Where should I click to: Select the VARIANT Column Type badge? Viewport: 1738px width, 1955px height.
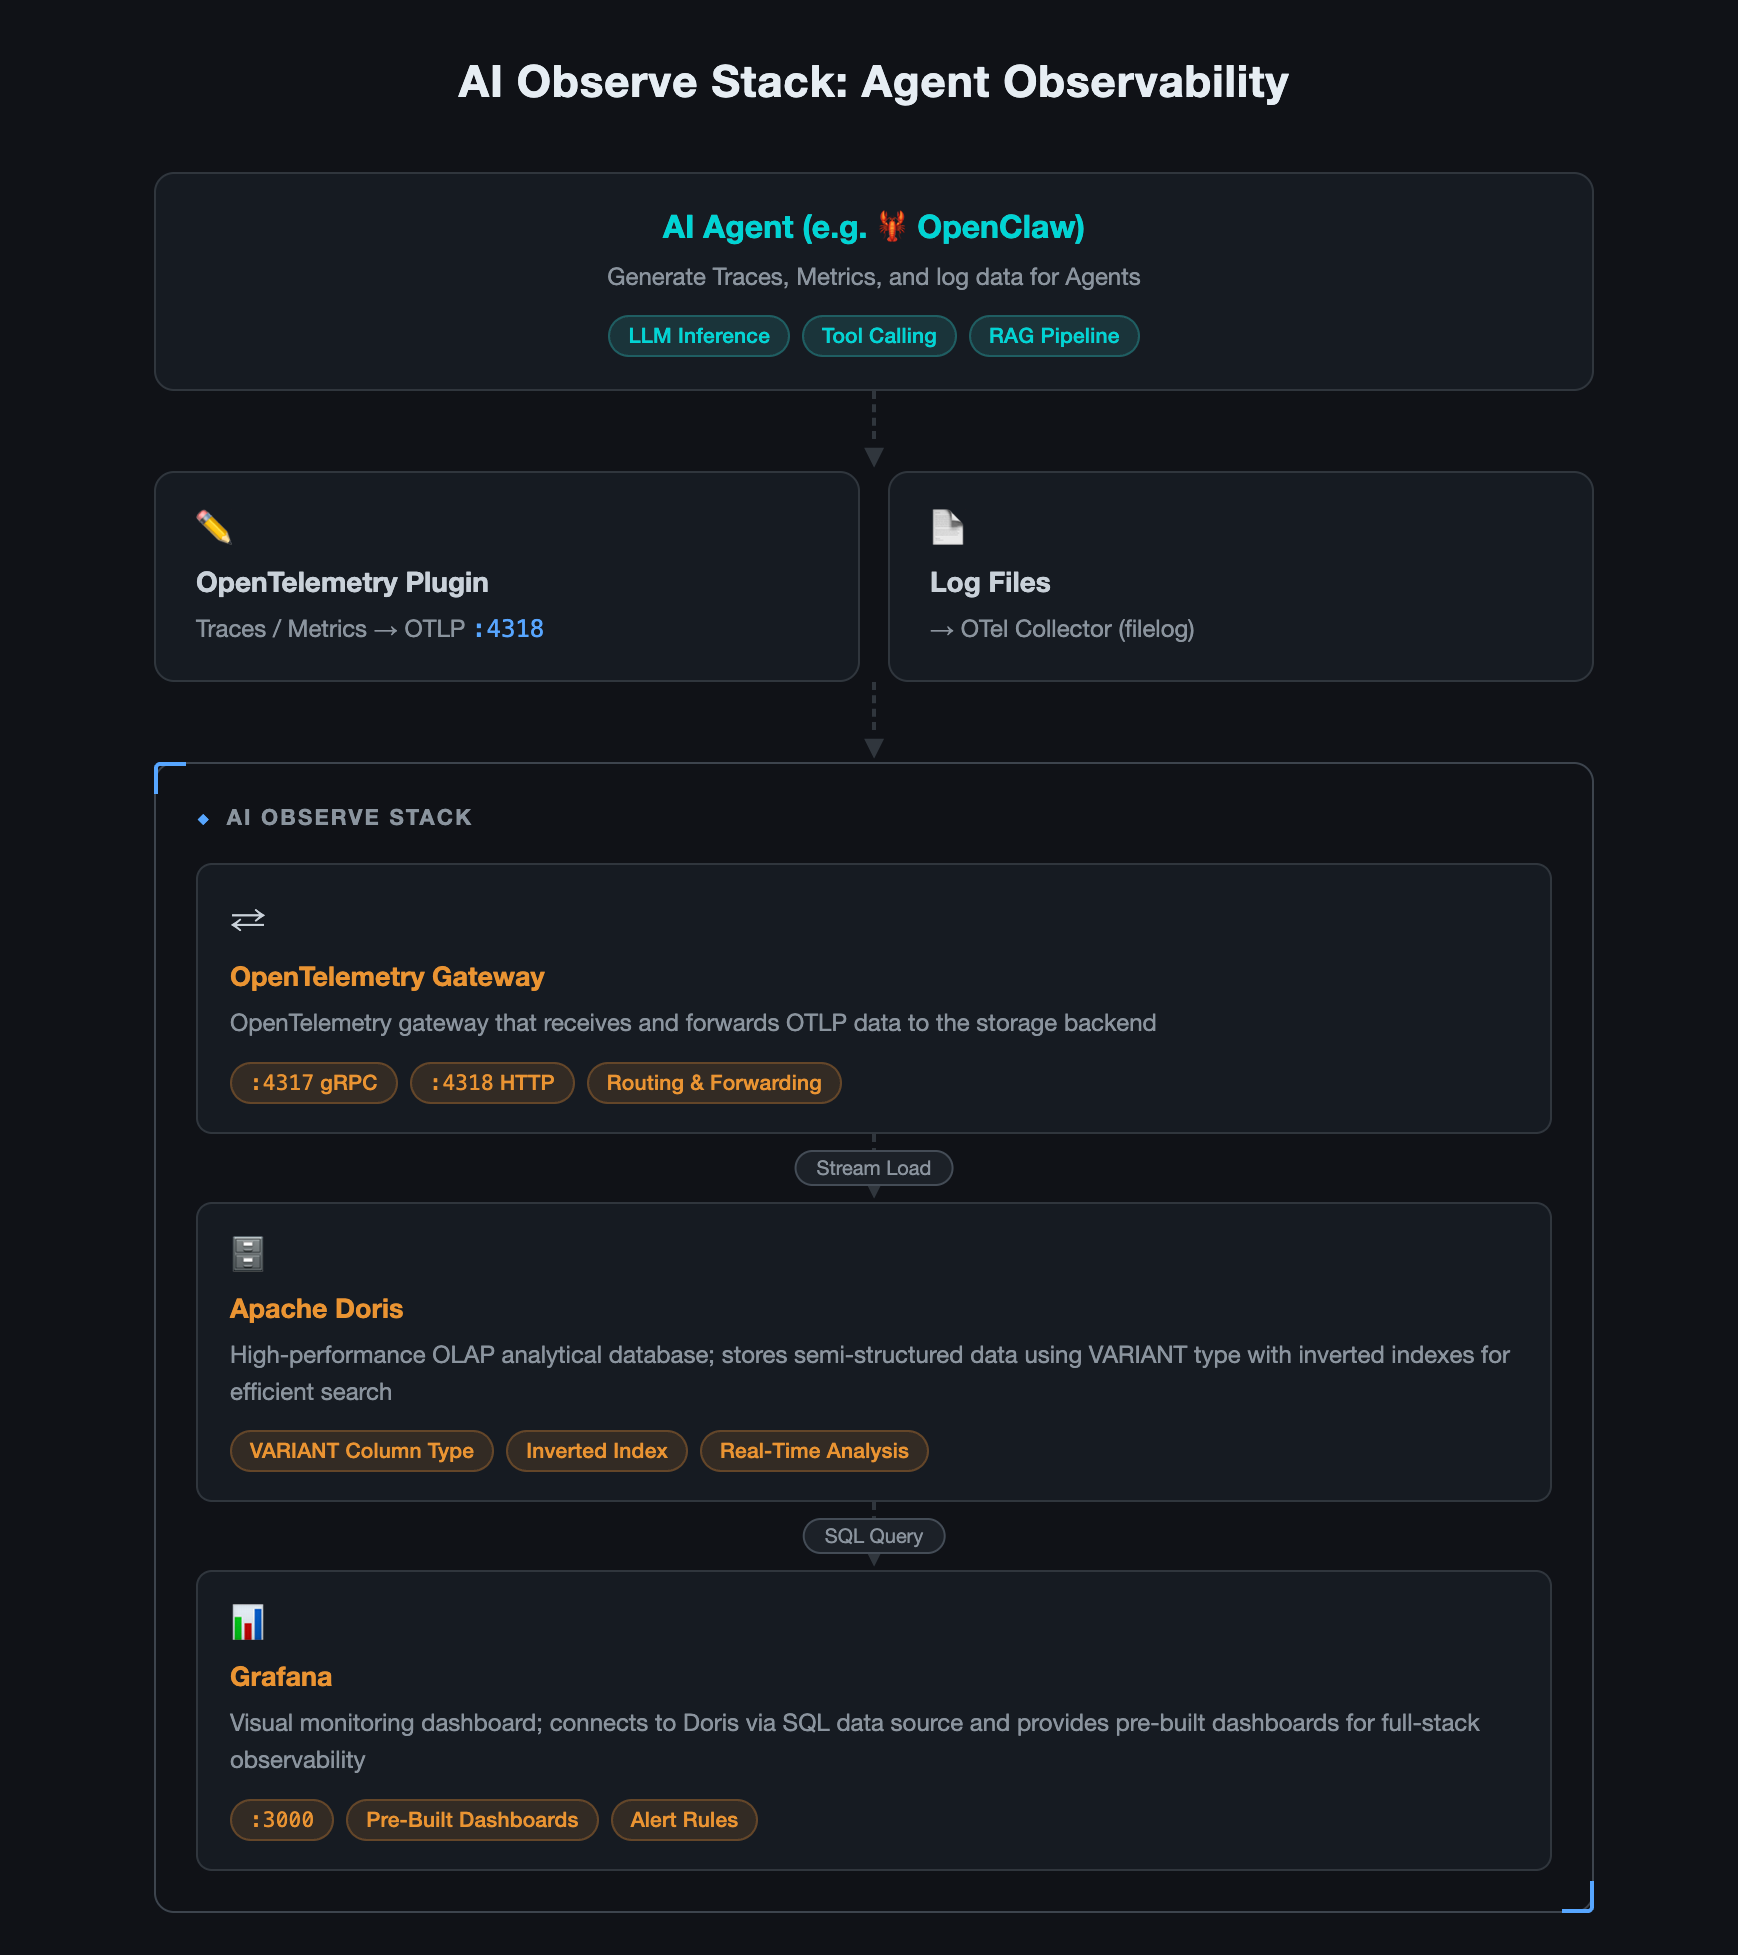coord(361,1451)
